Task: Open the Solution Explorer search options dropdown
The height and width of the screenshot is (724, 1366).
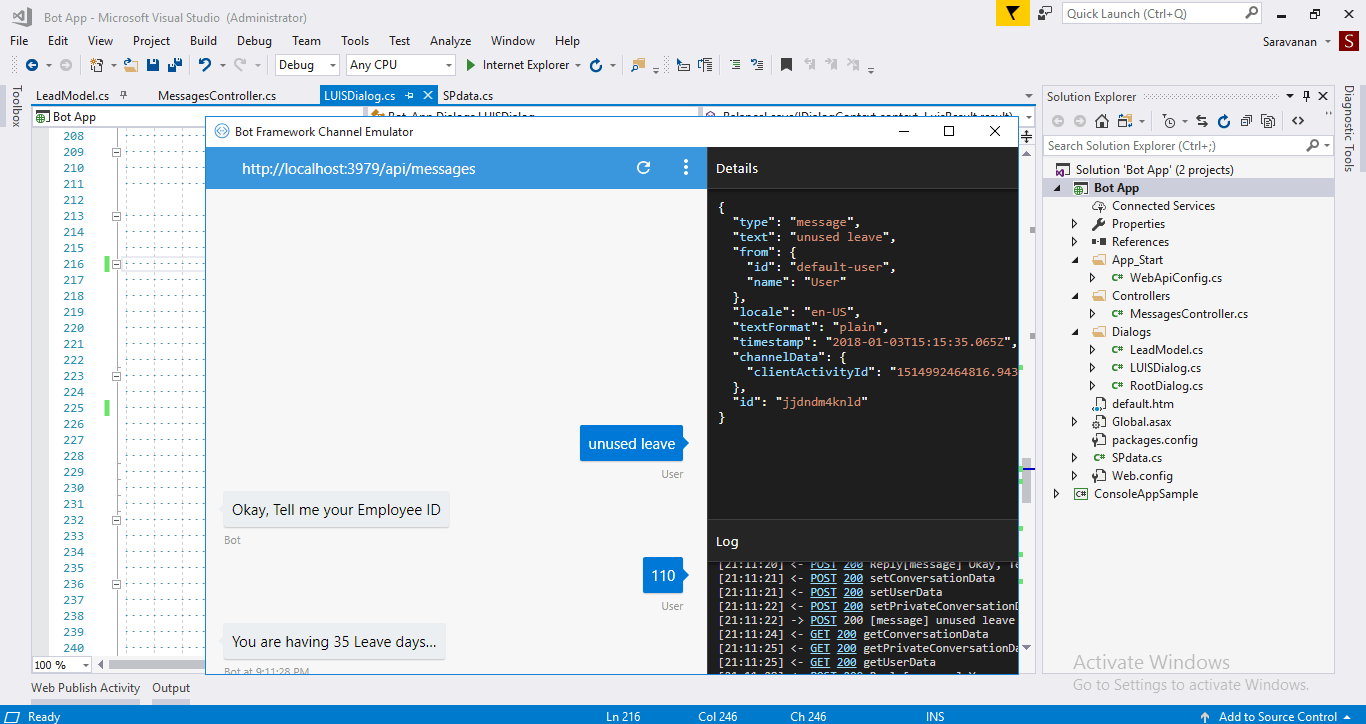Action: pyautogui.click(x=1327, y=146)
